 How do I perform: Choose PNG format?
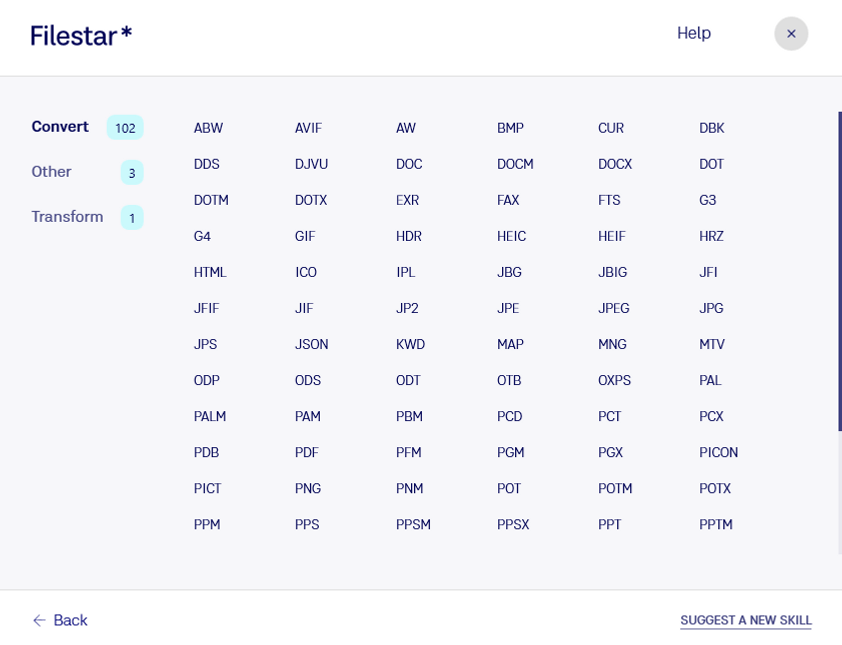[x=308, y=489]
